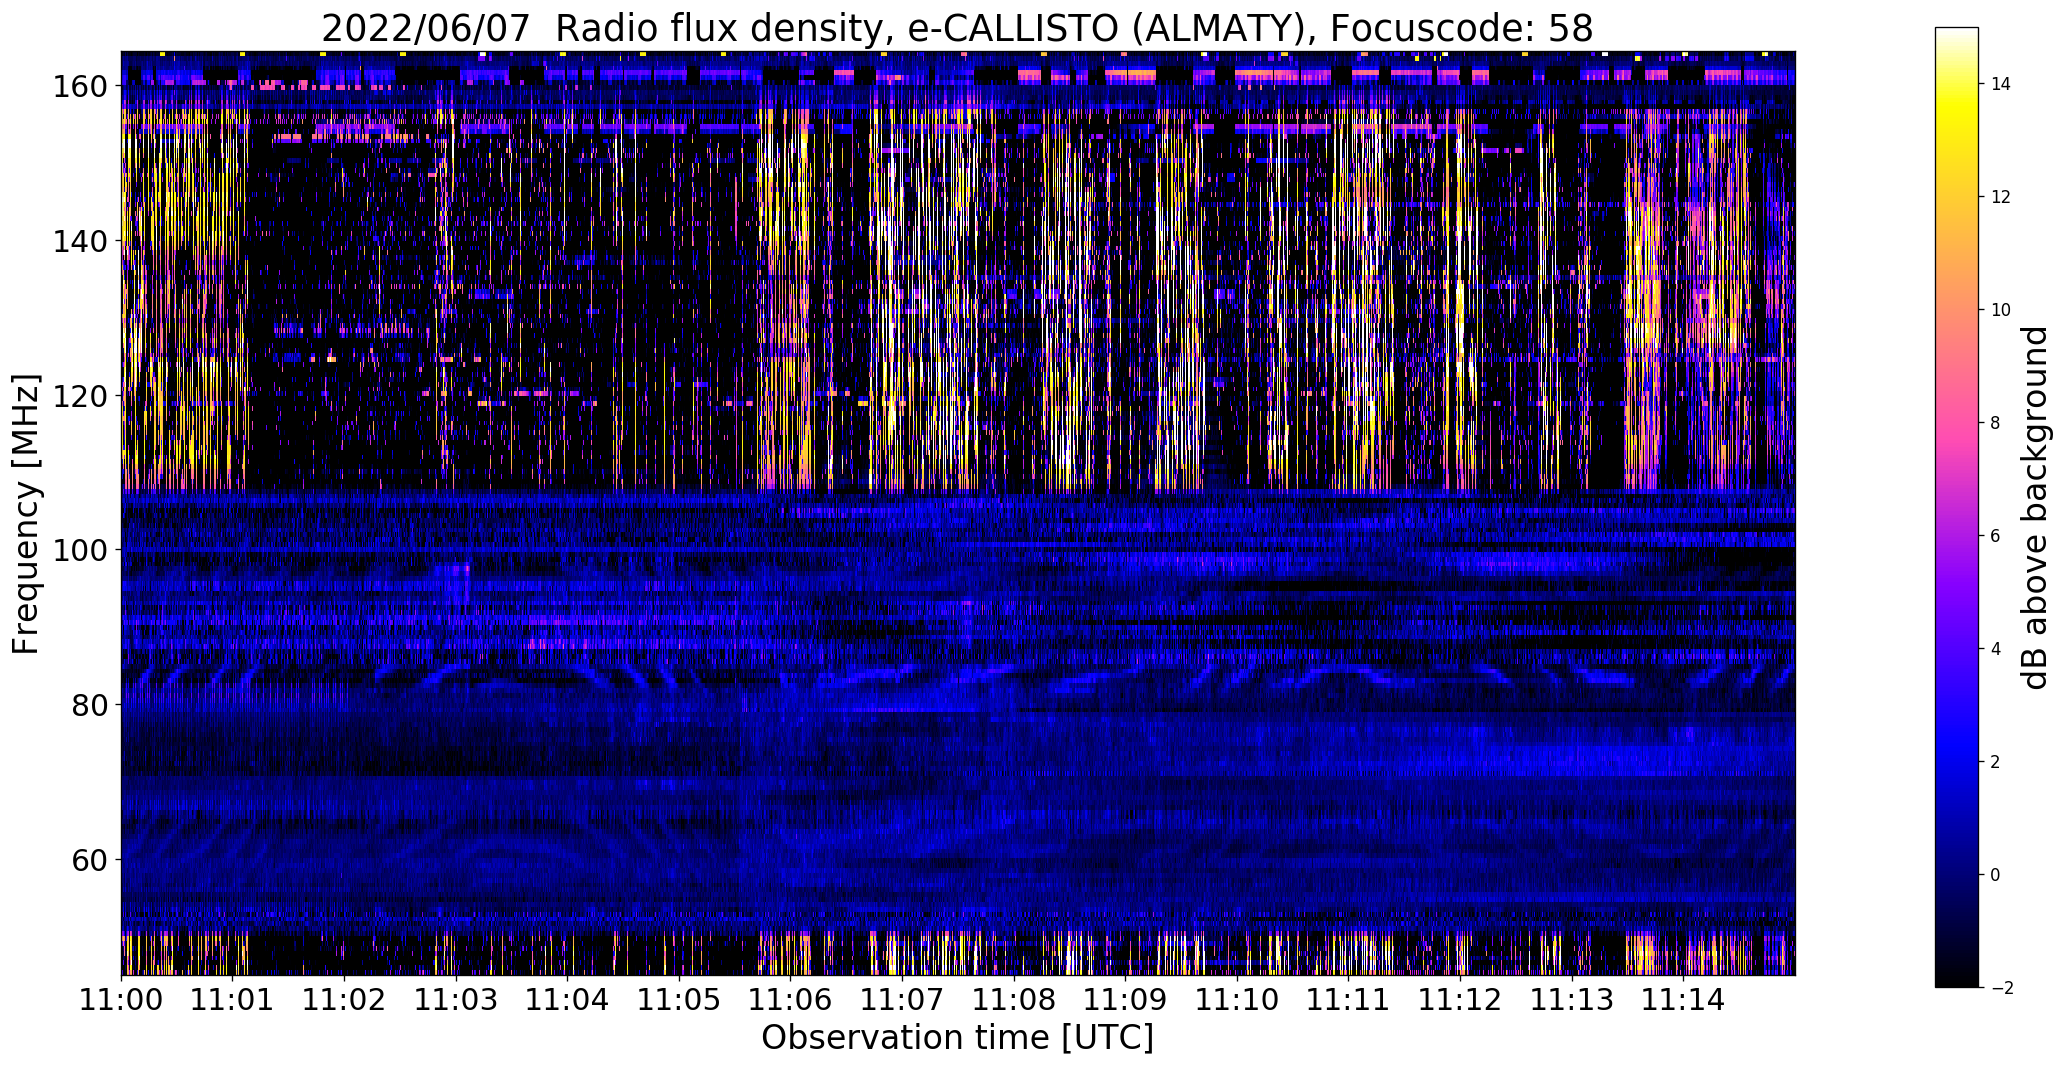The image size is (2066, 1067).
Task: Click the 'Frequency [MHz]' y-axis label
Action: click(x=26, y=514)
